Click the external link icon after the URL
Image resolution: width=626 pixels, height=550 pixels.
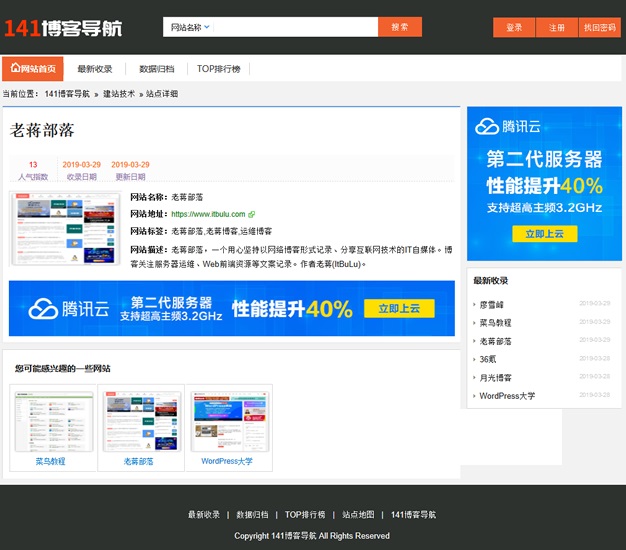click(x=252, y=214)
